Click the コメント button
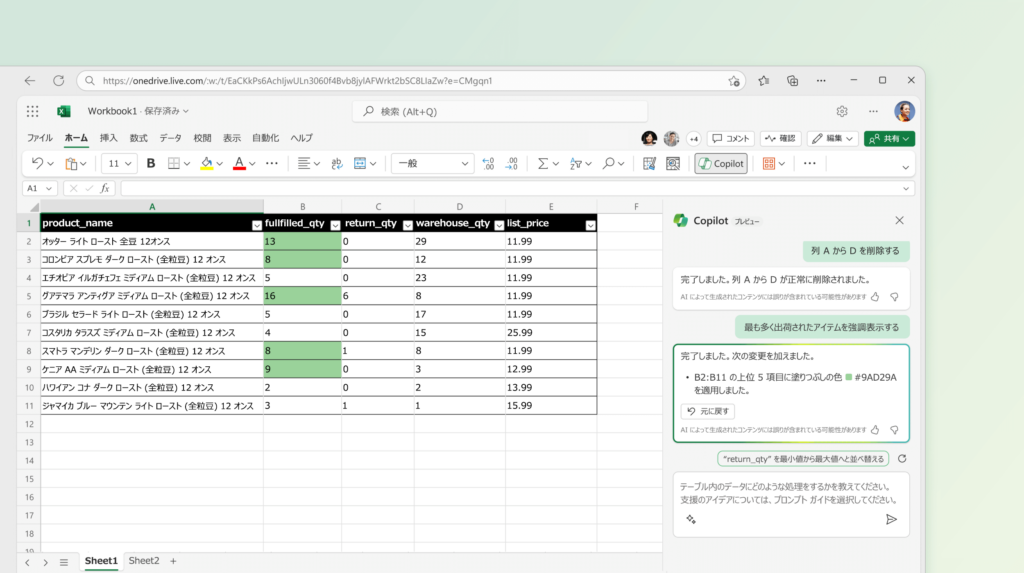 coord(731,139)
